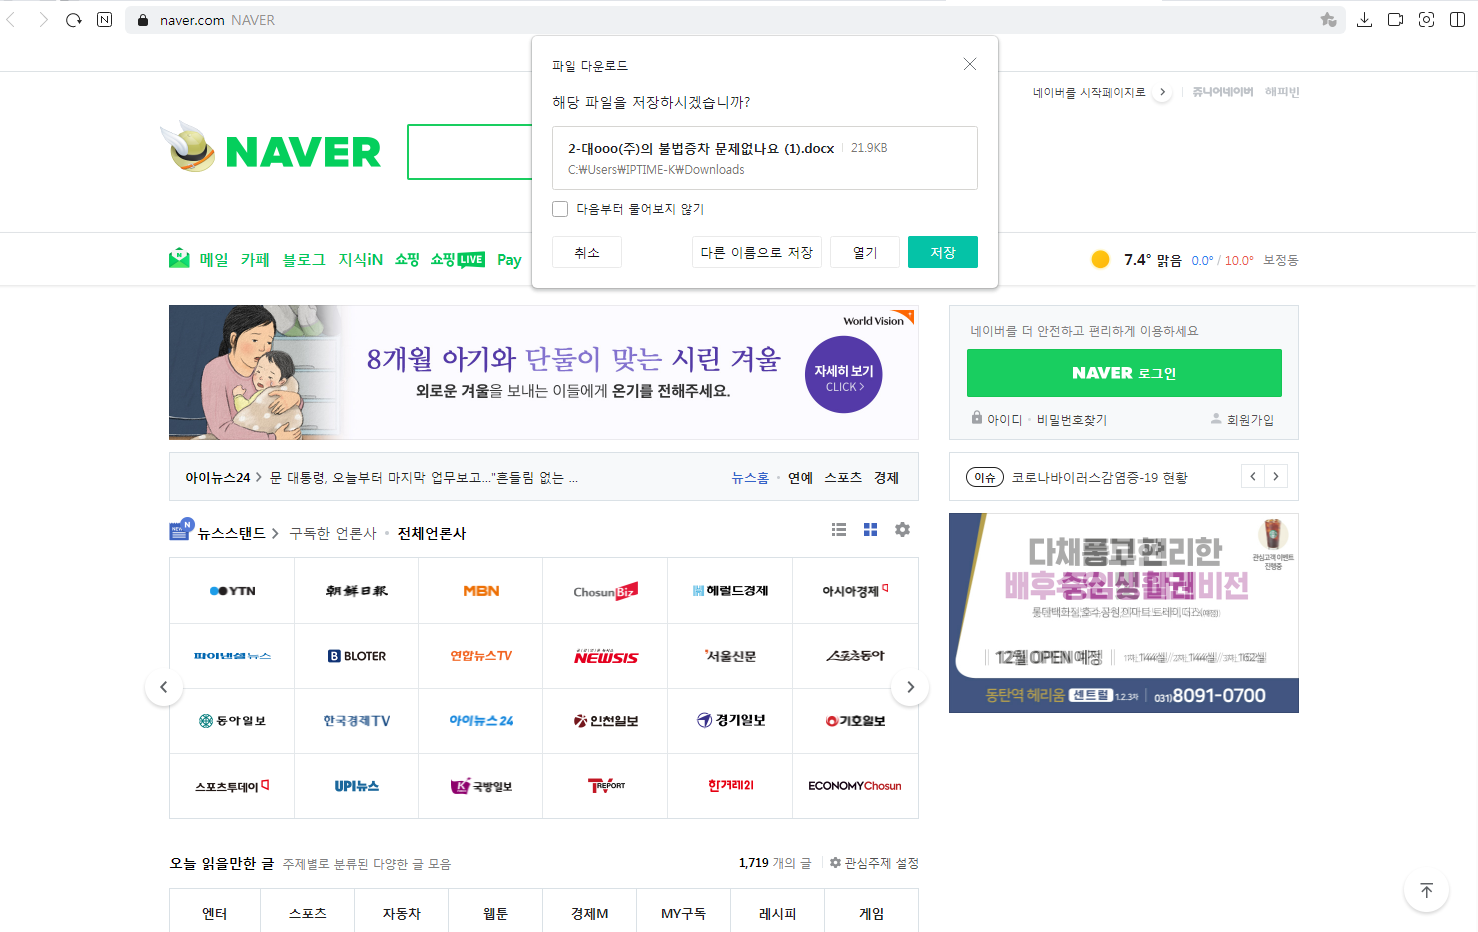Click the NAVER 로그인 button
The width and height of the screenshot is (1478, 932).
(x=1124, y=373)
